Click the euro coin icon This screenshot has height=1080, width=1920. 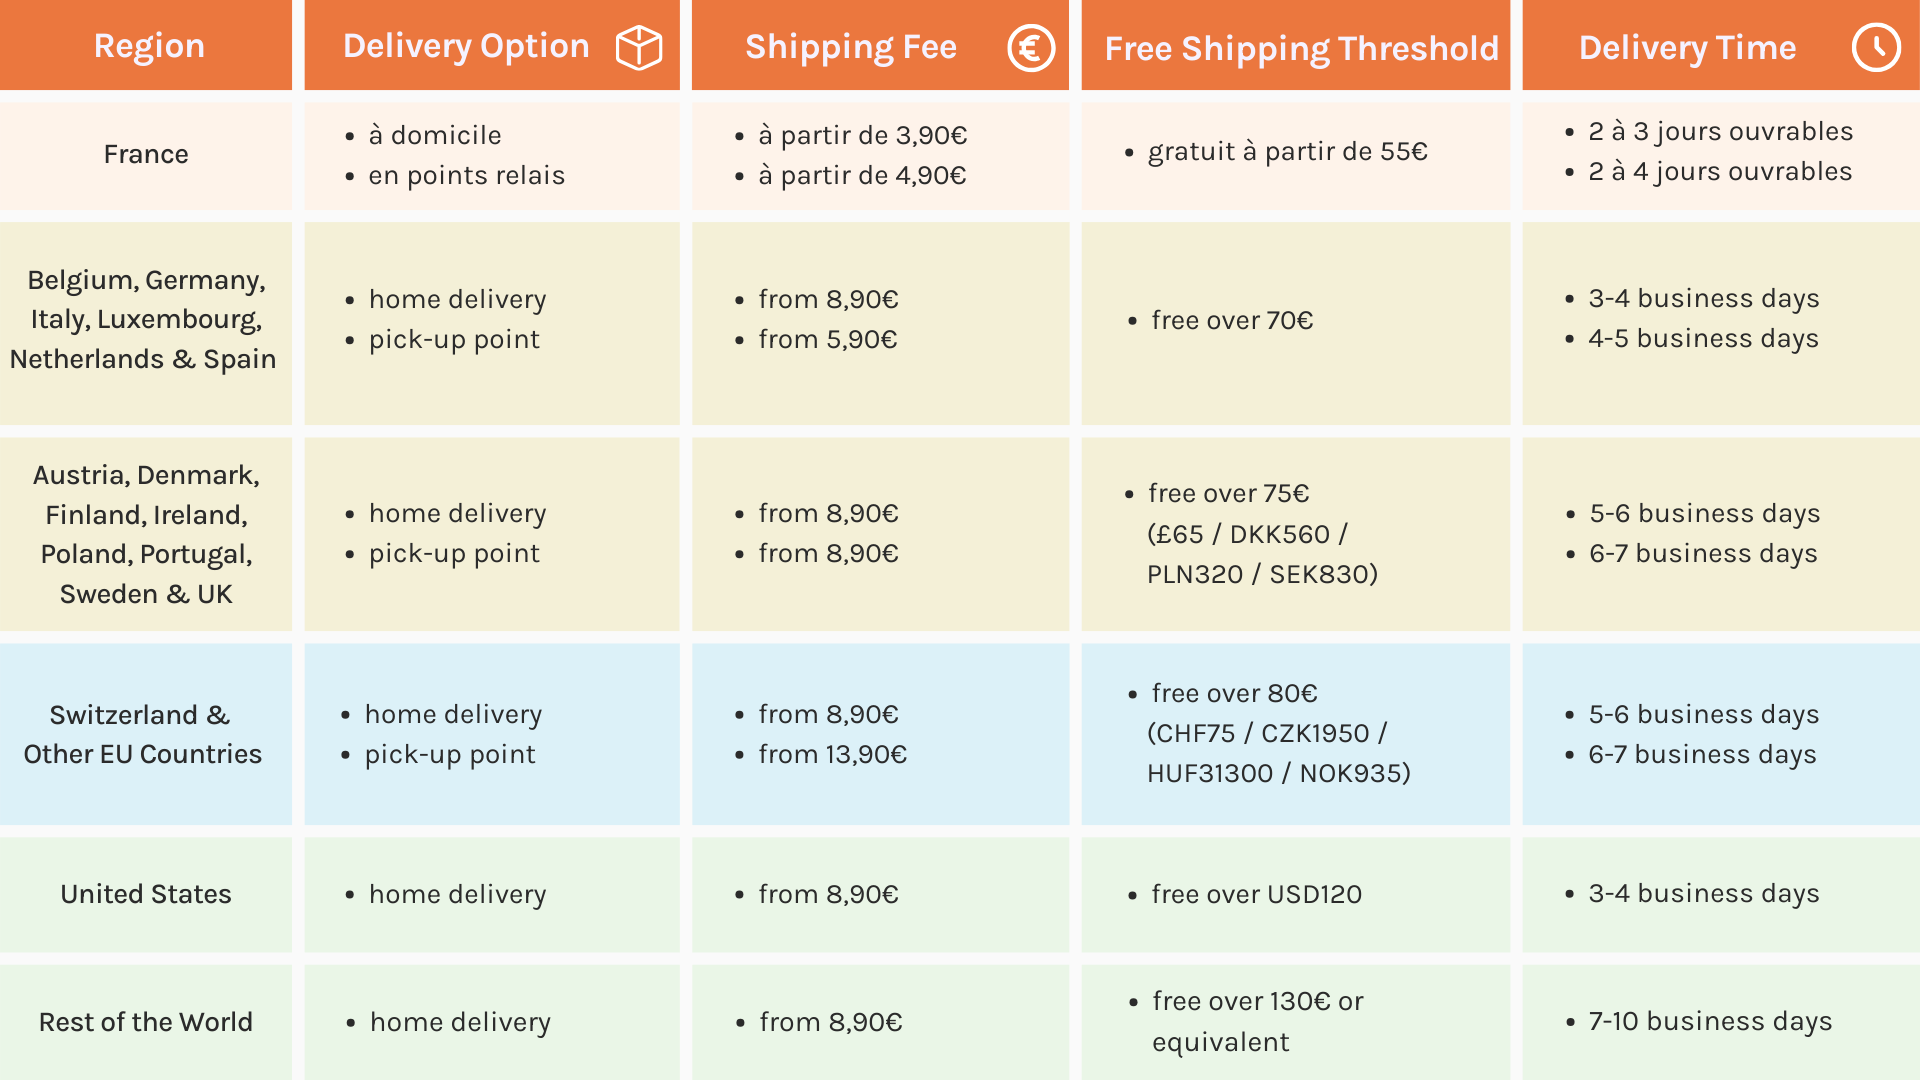click(1031, 47)
